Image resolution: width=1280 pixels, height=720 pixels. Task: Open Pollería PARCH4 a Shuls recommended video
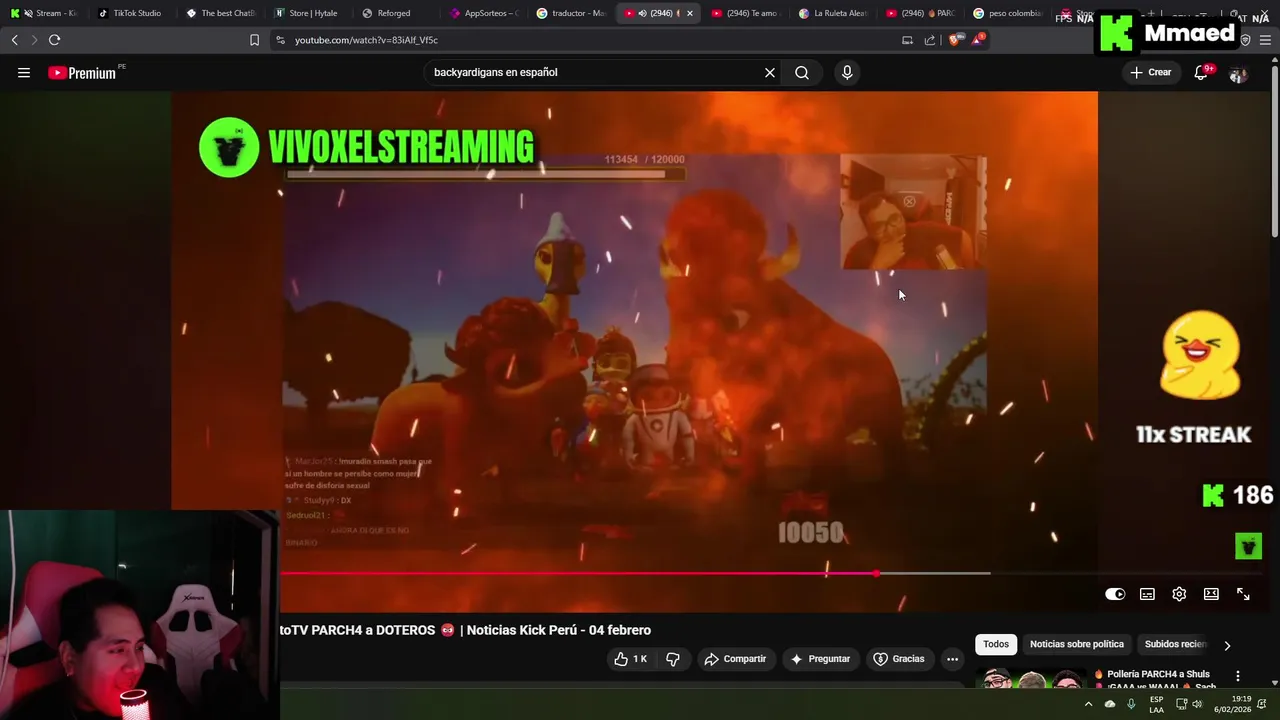point(1156,680)
